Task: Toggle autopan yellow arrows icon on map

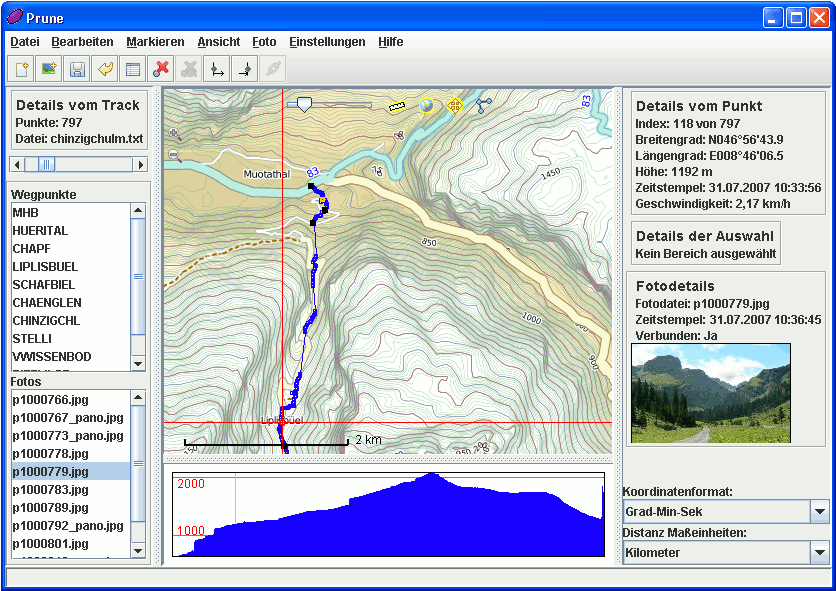Action: (x=455, y=105)
